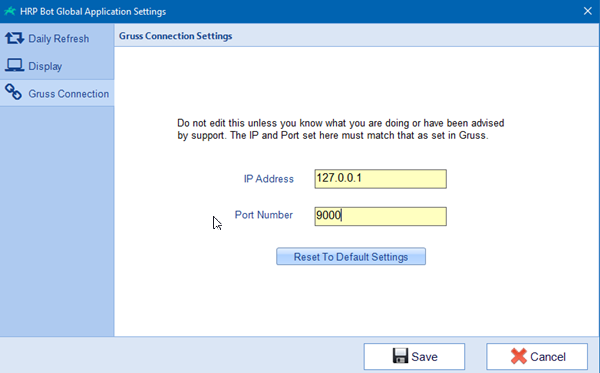Click the Daily Refresh arrows icon
The image size is (600, 373).
(x=15, y=38)
